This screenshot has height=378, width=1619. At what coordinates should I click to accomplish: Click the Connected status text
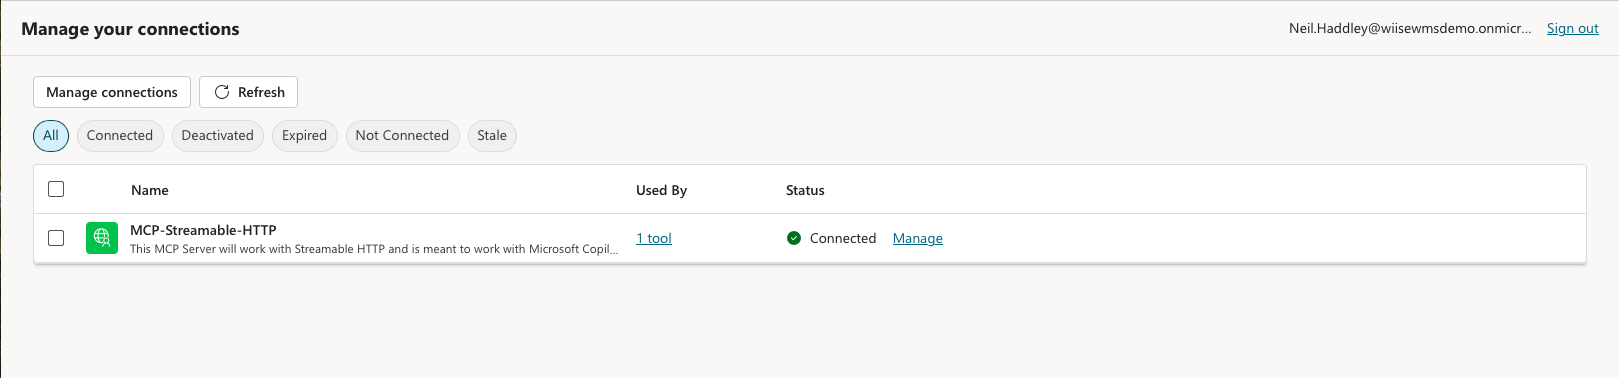[x=843, y=238]
